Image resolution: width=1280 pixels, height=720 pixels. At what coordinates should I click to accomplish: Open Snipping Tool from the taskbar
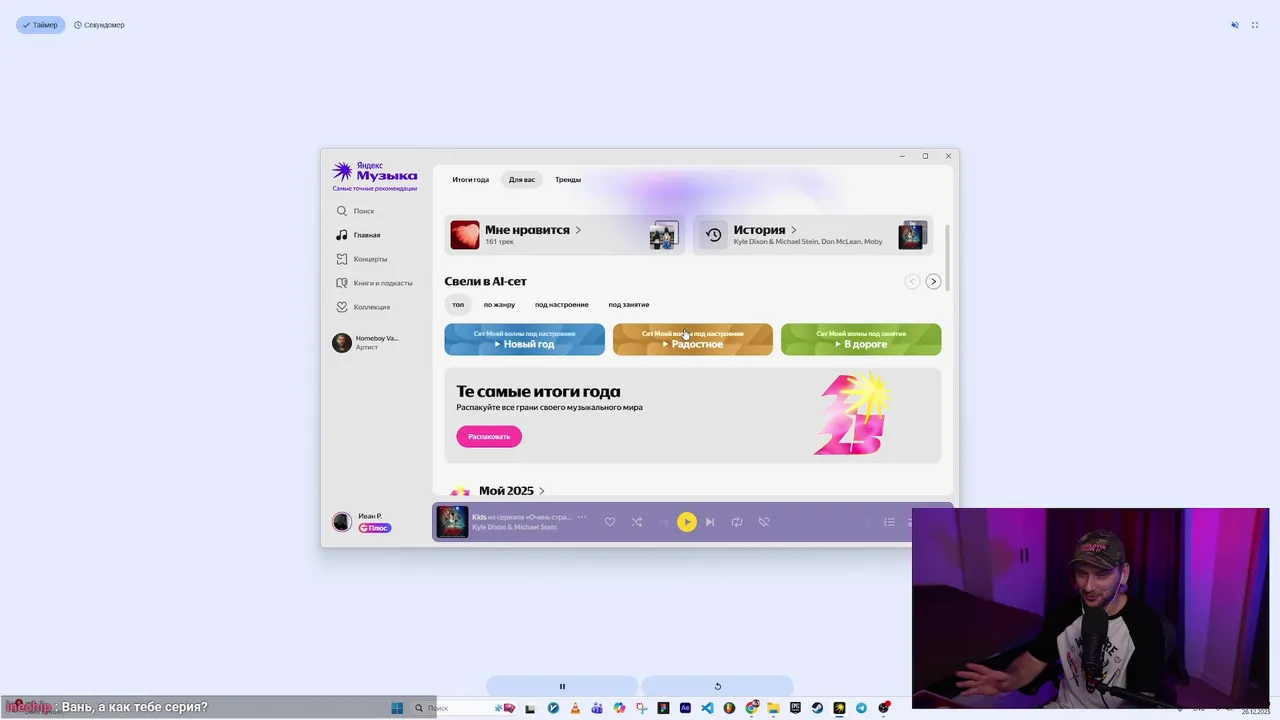(641, 708)
